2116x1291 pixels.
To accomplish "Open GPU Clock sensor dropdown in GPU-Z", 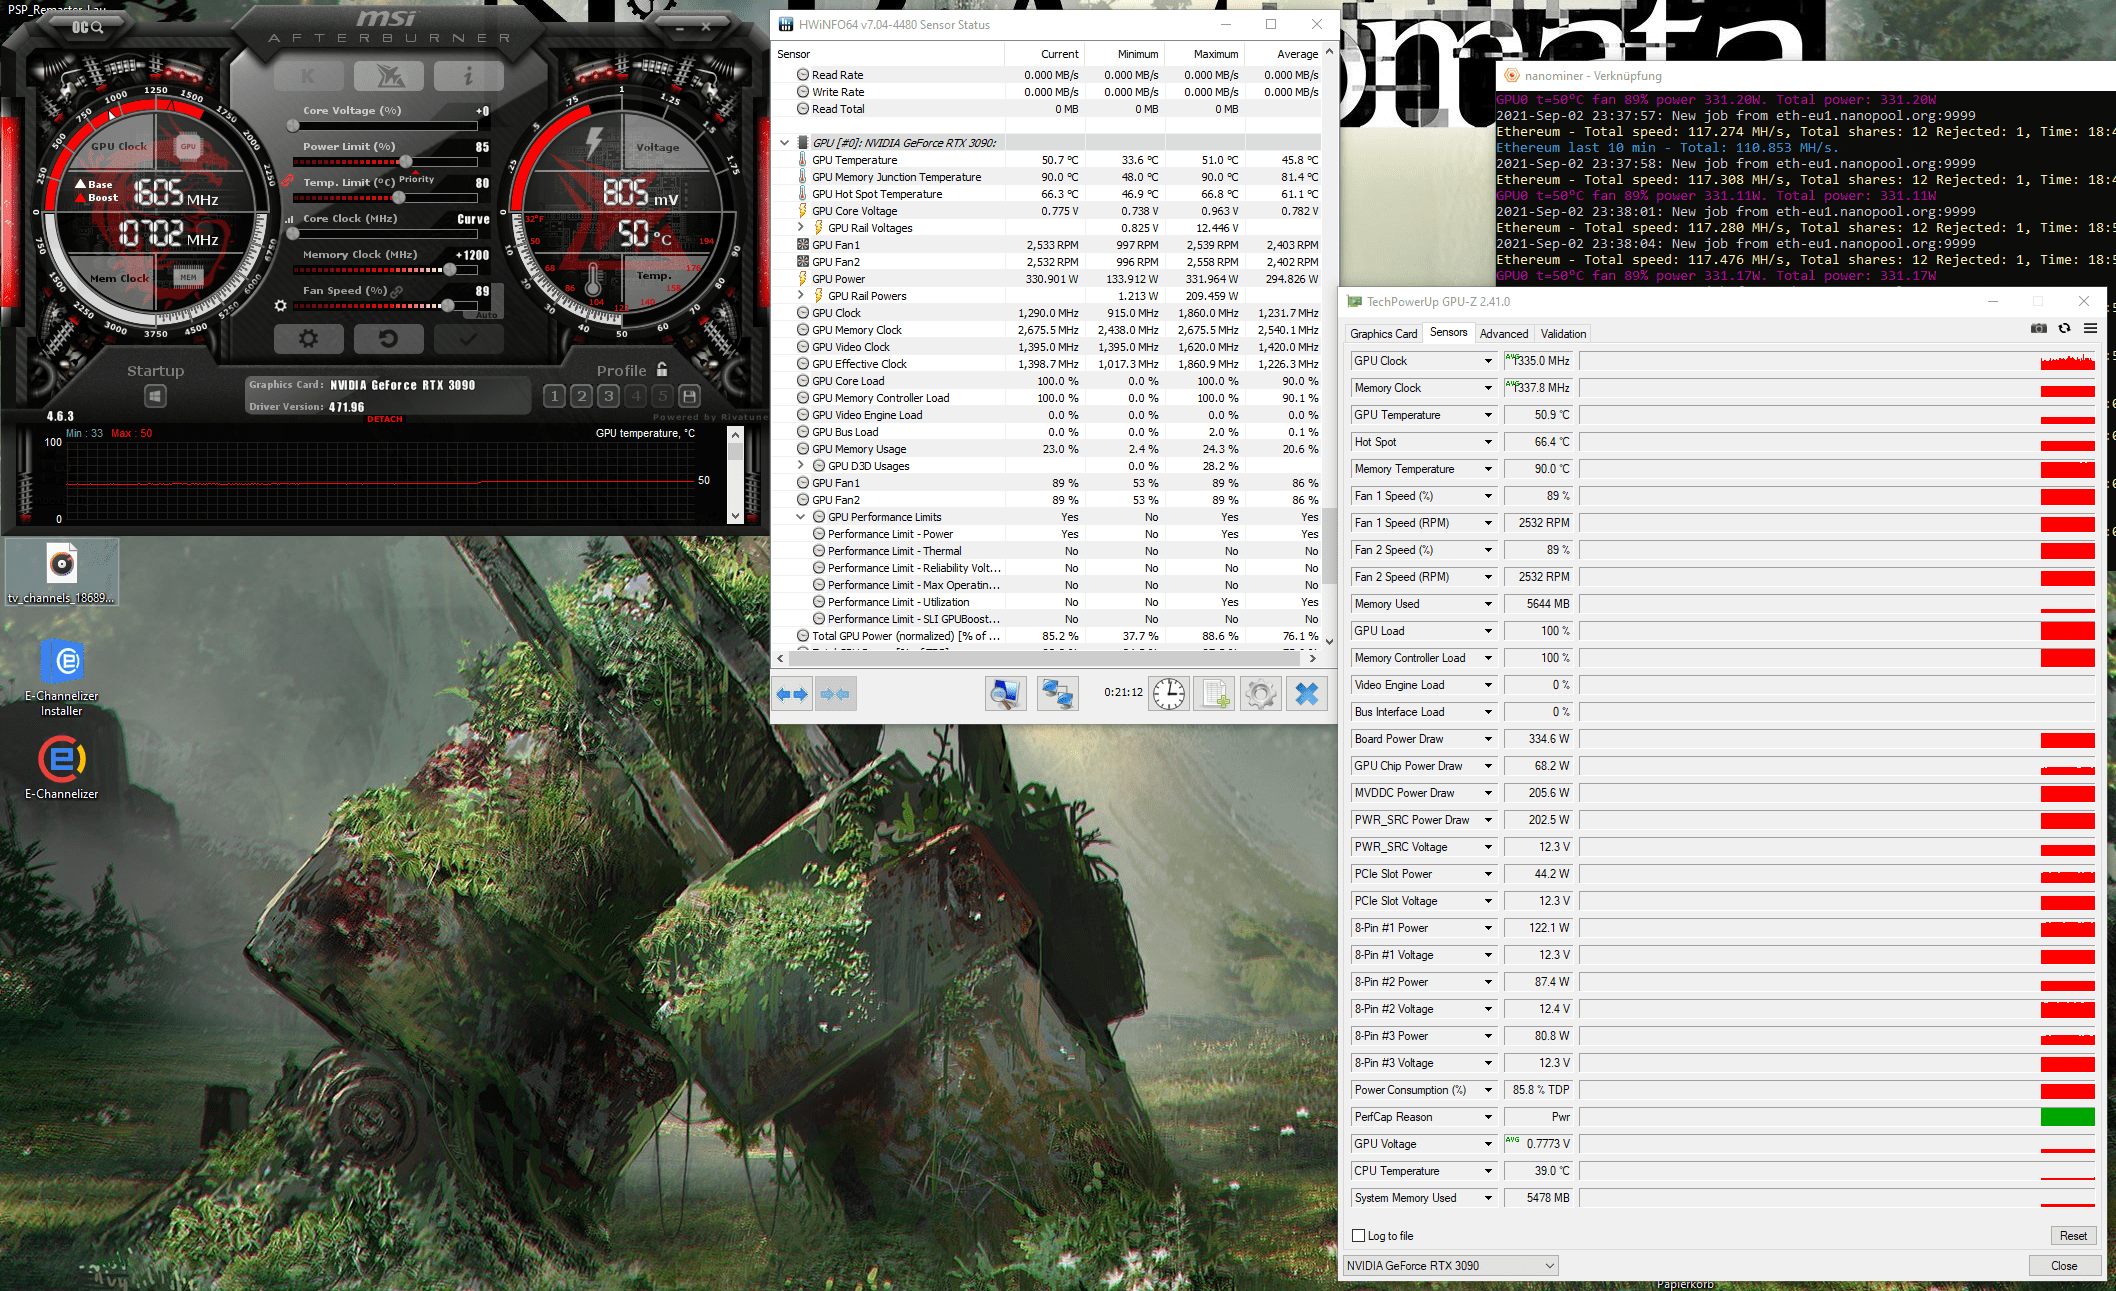I will click(x=1487, y=361).
